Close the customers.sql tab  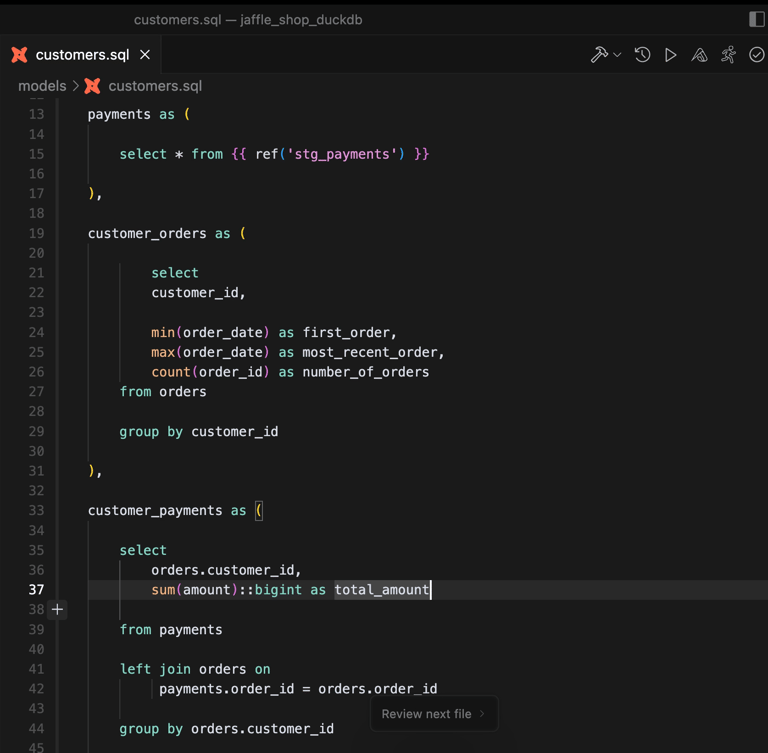point(145,54)
